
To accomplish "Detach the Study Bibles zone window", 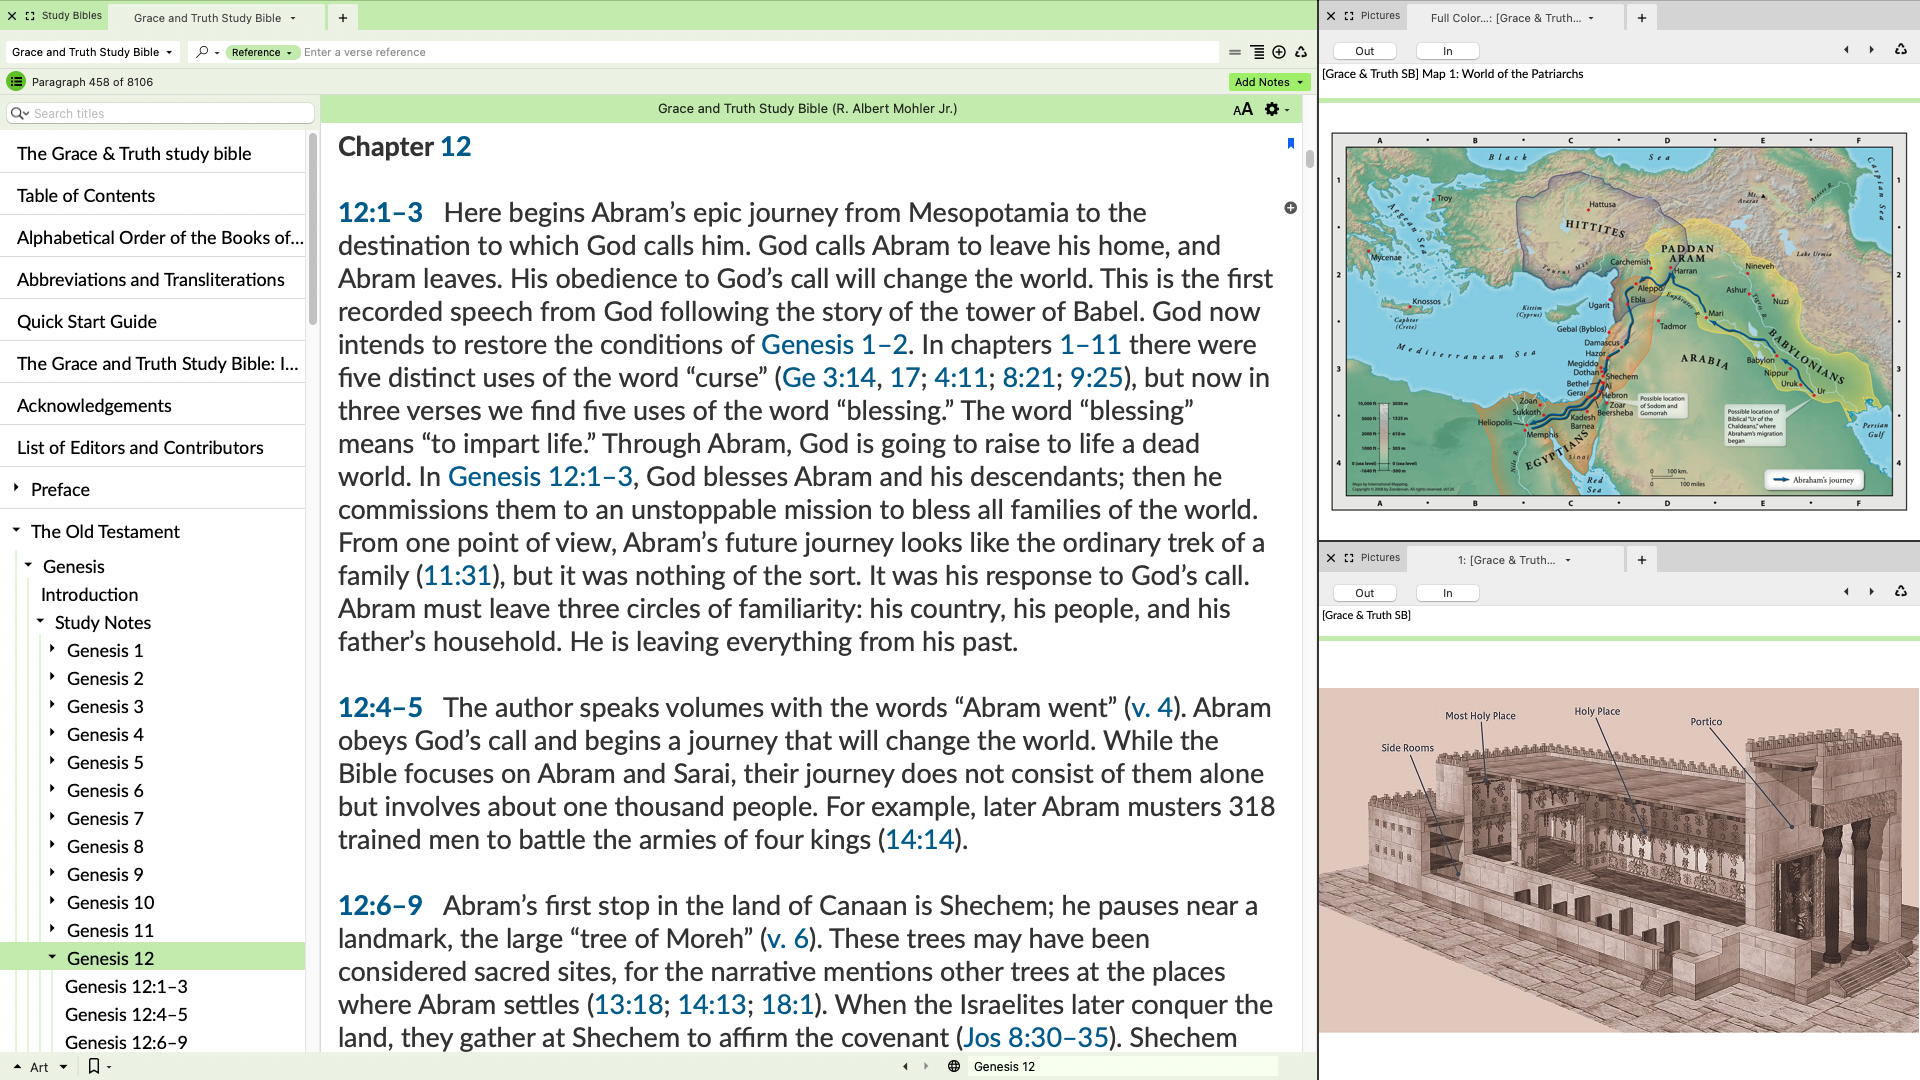I will (x=30, y=16).
